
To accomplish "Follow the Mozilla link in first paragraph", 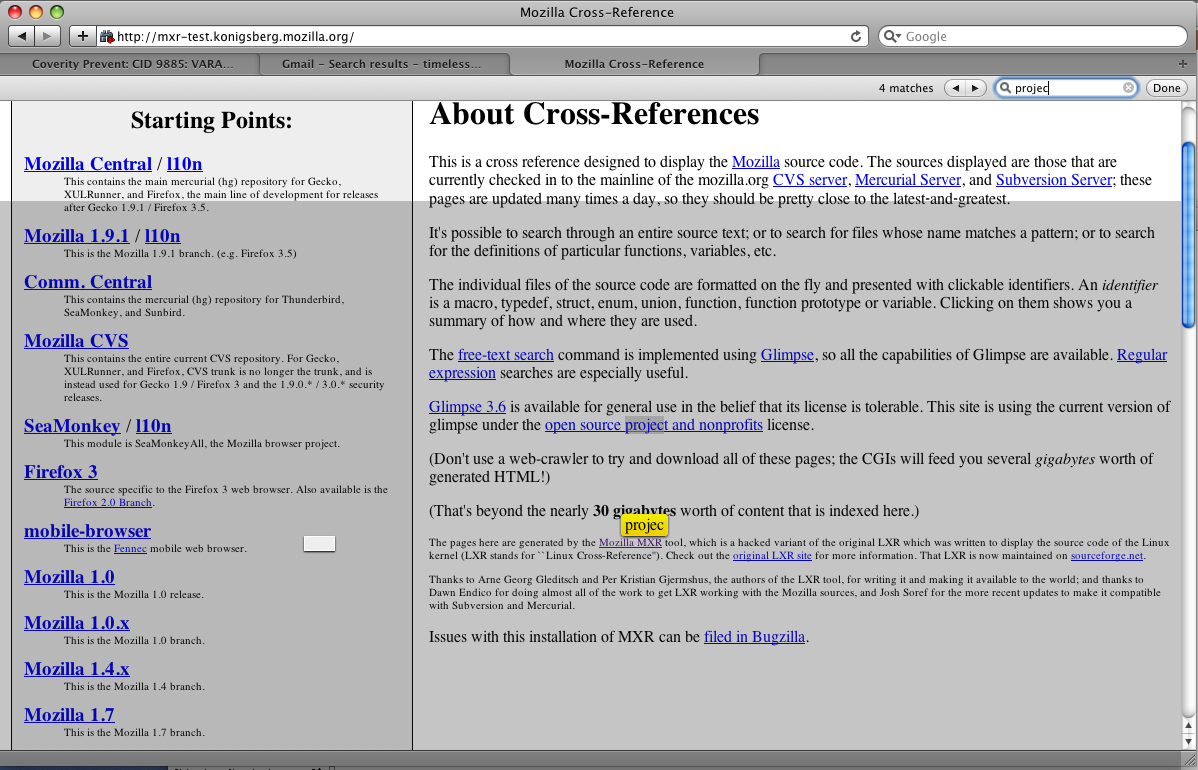I will coord(756,162).
